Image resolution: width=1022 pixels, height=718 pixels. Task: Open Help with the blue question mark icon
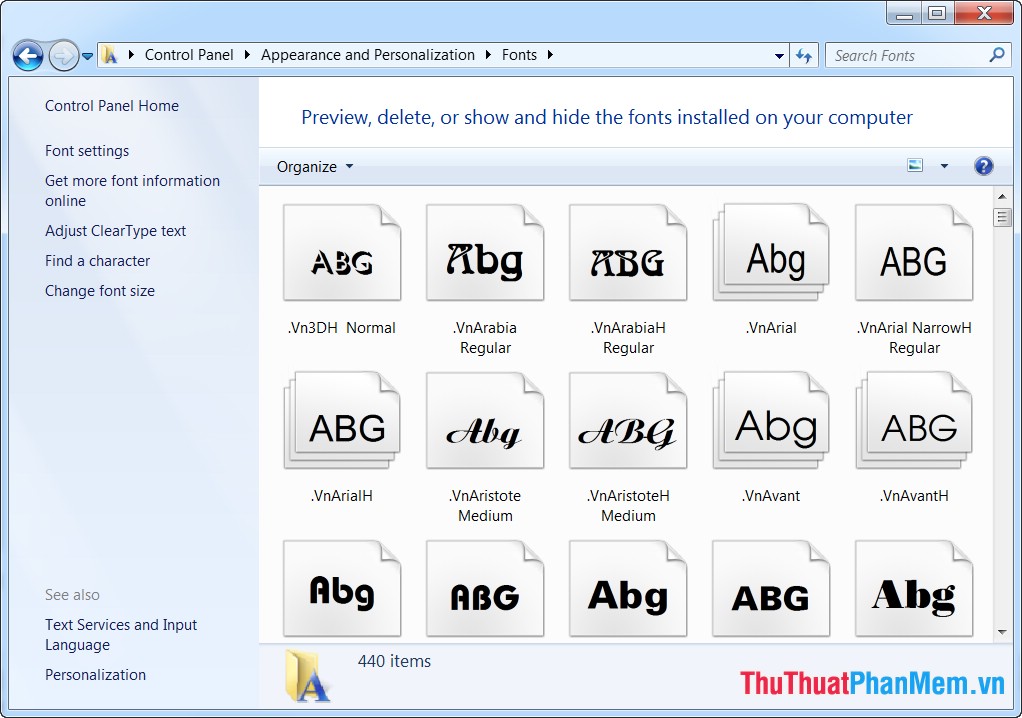click(x=984, y=166)
